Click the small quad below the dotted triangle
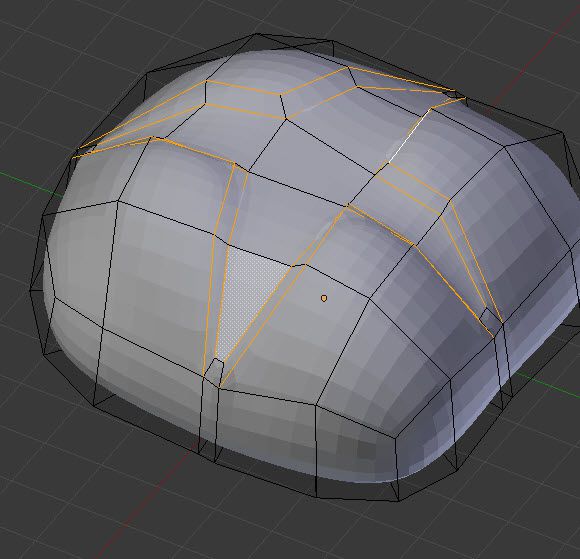580x559 pixels. [214, 372]
